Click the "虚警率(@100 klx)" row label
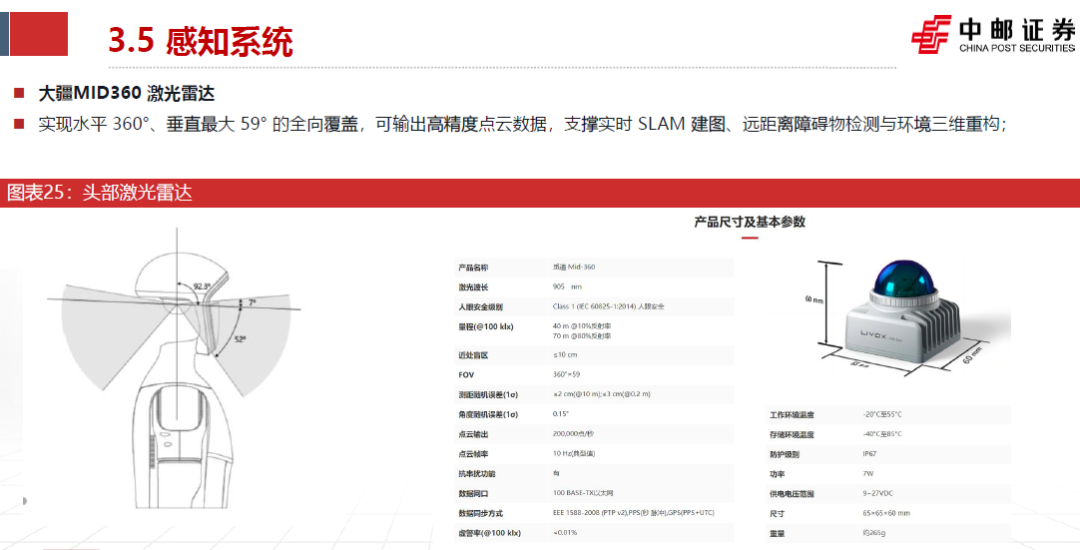 click(489, 533)
